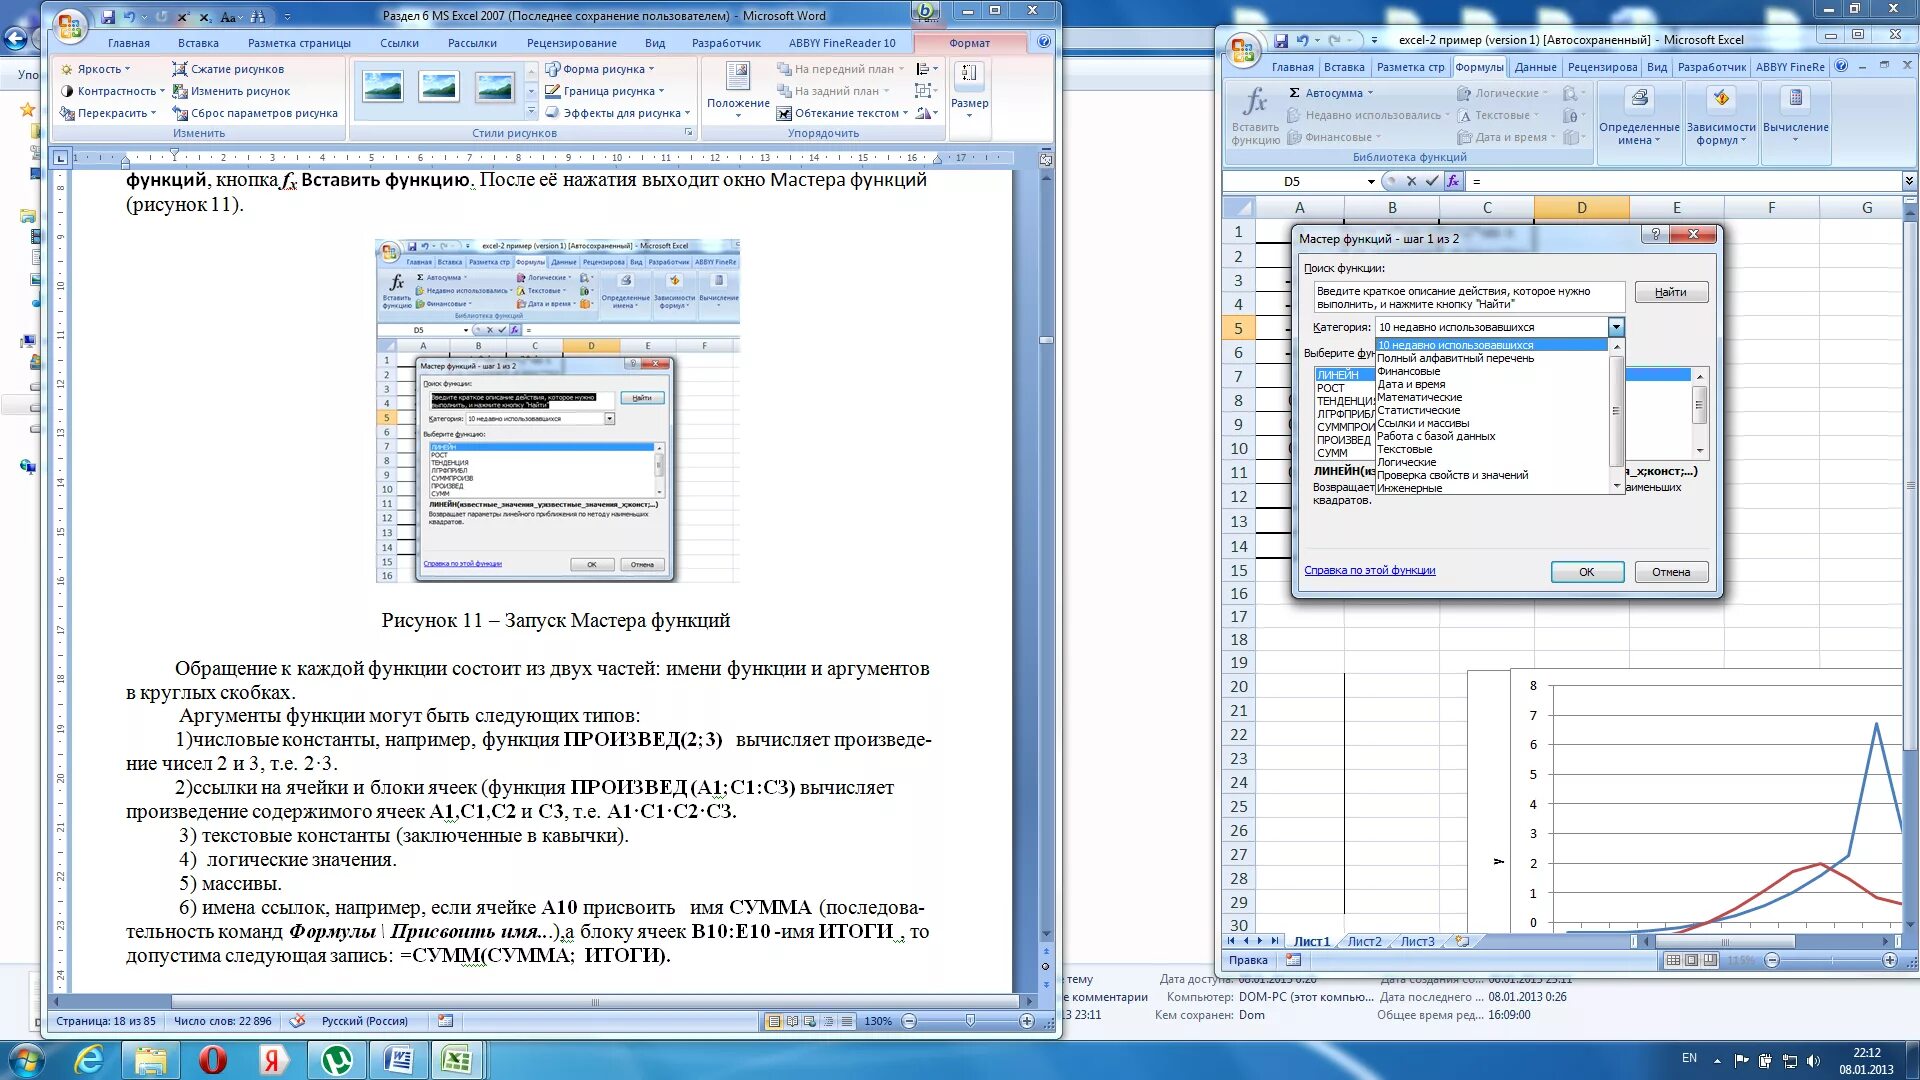This screenshot has width=1920, height=1080.
Task: Click spelling check icon in Word status bar
Action: coord(297,1021)
